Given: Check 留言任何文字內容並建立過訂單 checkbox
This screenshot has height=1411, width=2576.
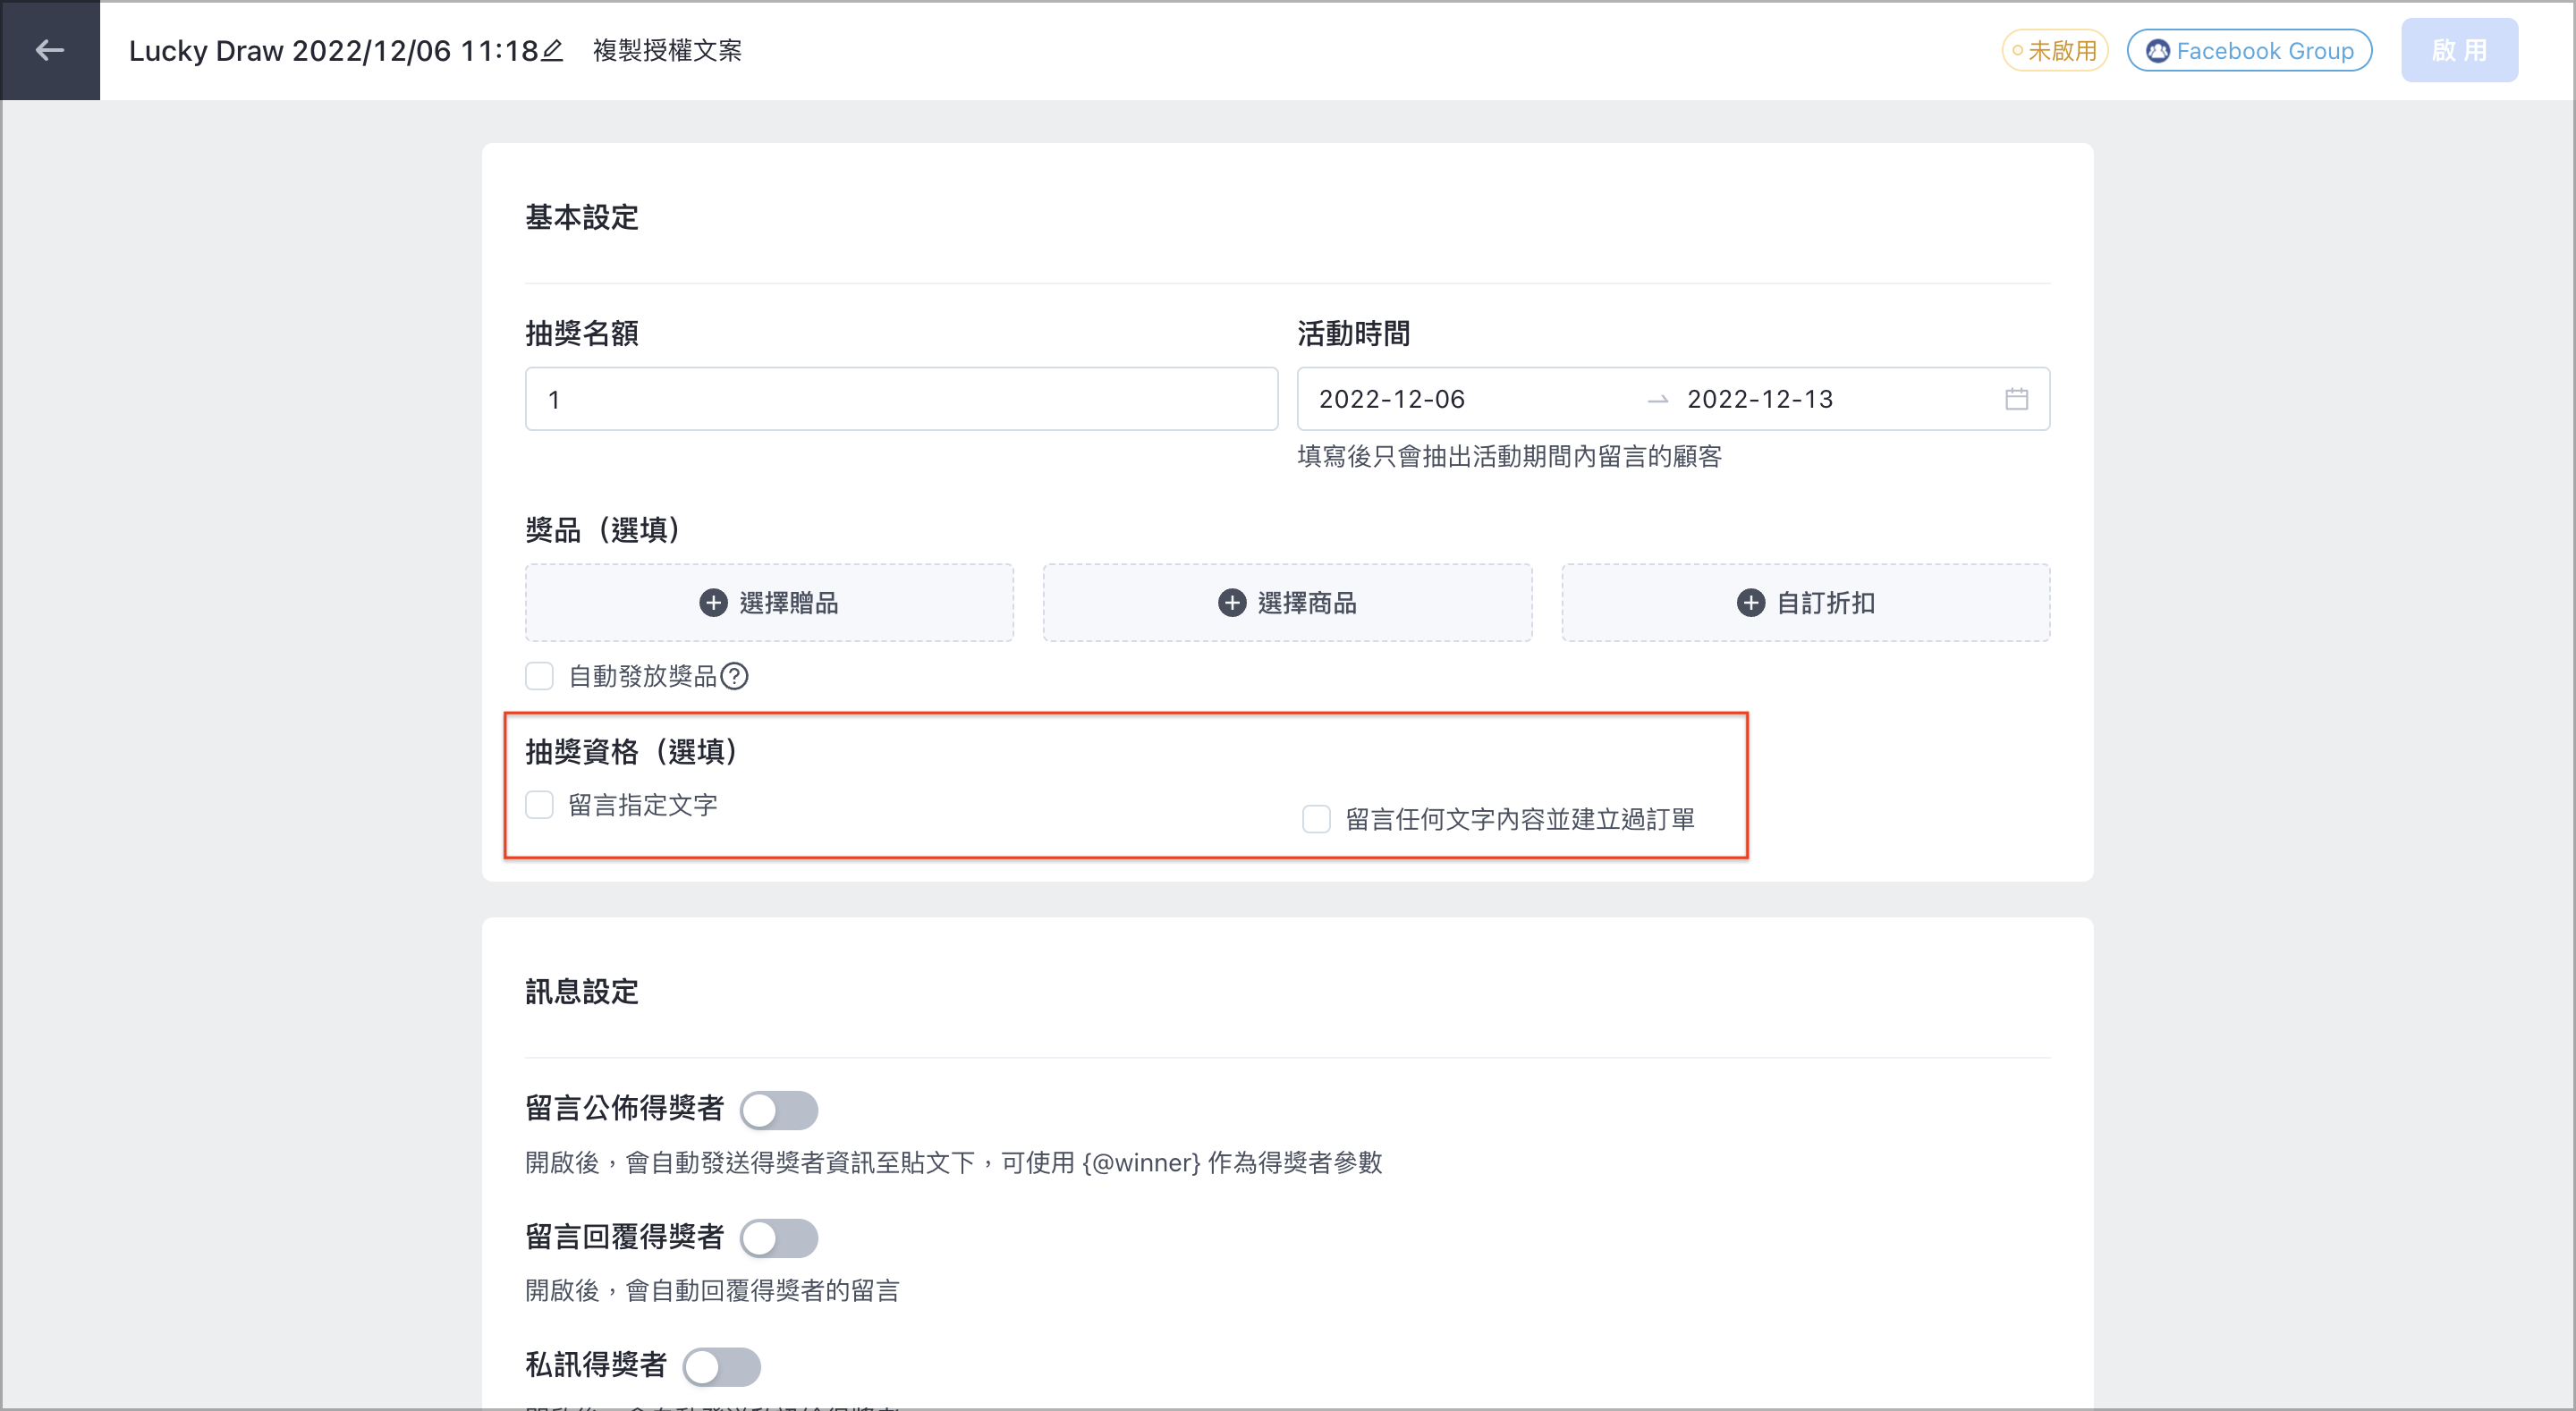Looking at the screenshot, I should 1316,820.
